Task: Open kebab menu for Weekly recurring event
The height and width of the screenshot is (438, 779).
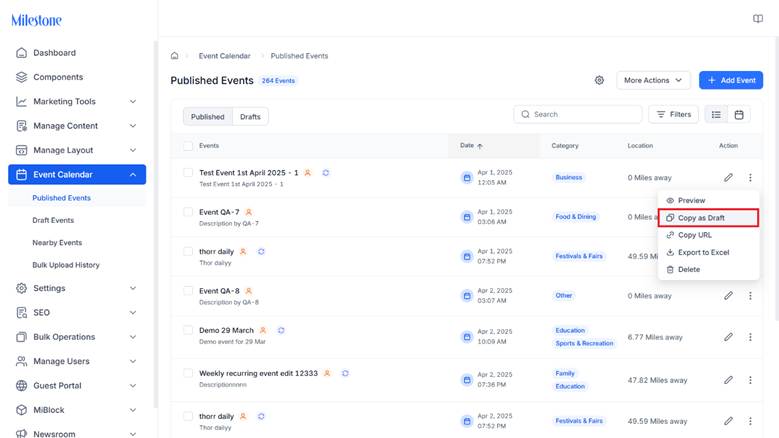Action: point(750,380)
